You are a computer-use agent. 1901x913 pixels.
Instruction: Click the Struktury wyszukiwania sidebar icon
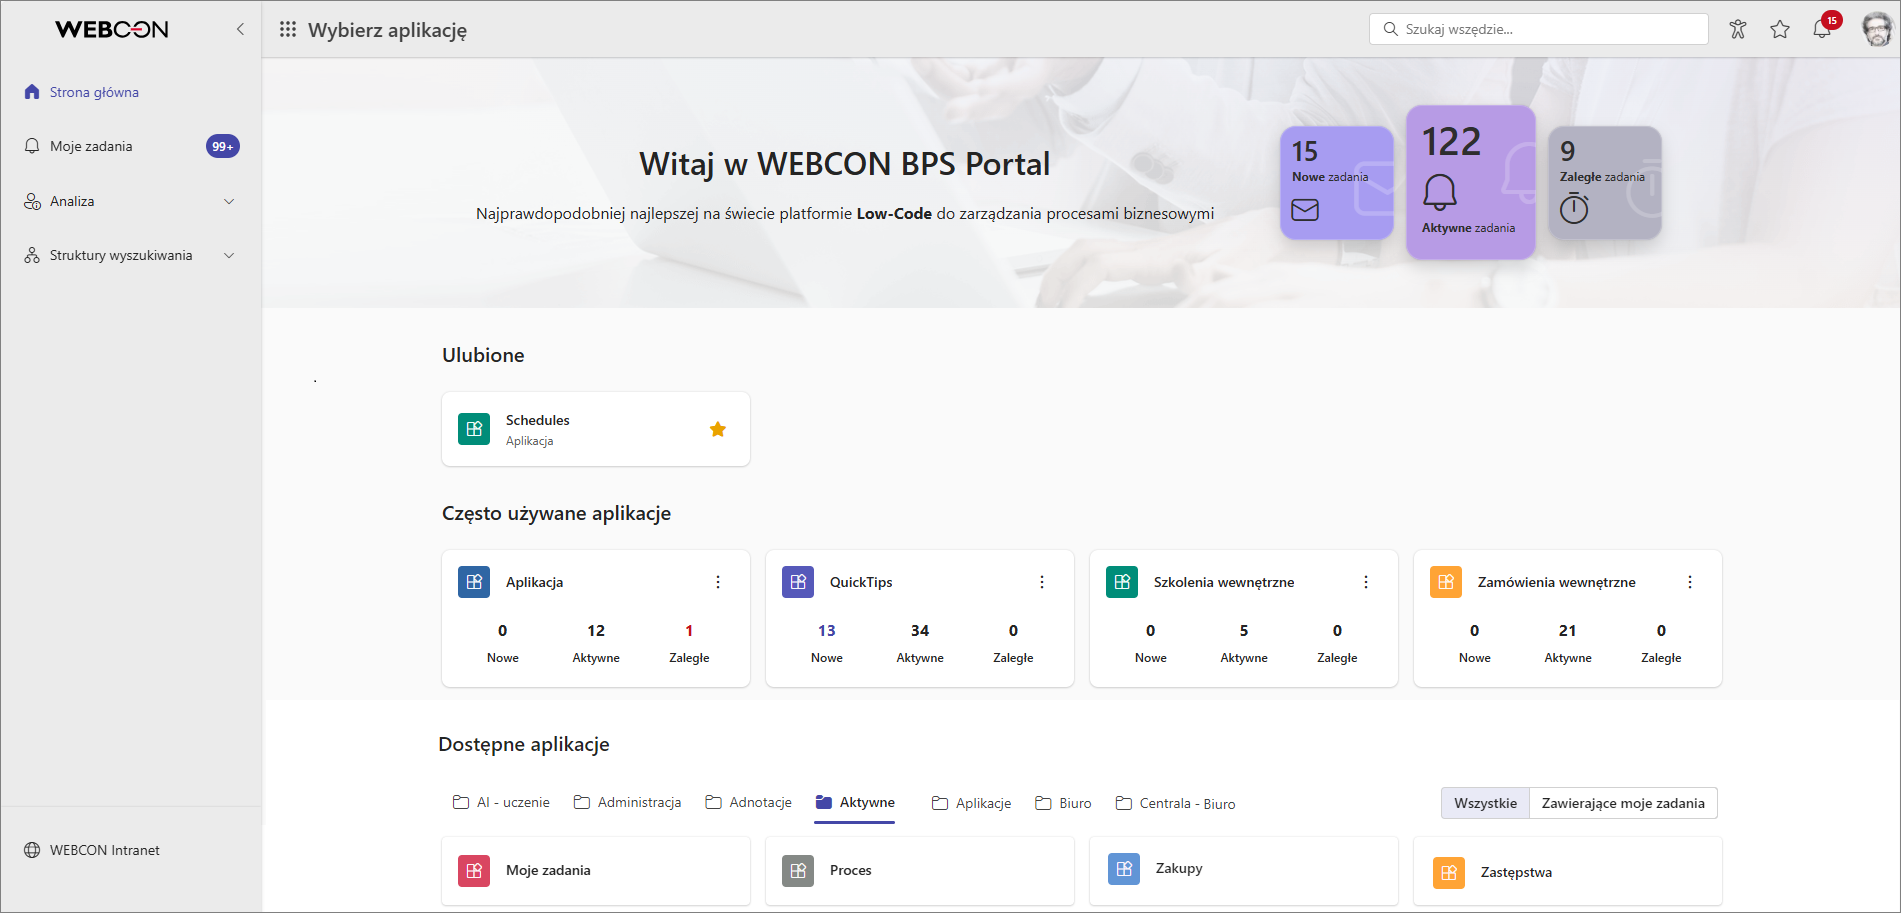[32, 255]
